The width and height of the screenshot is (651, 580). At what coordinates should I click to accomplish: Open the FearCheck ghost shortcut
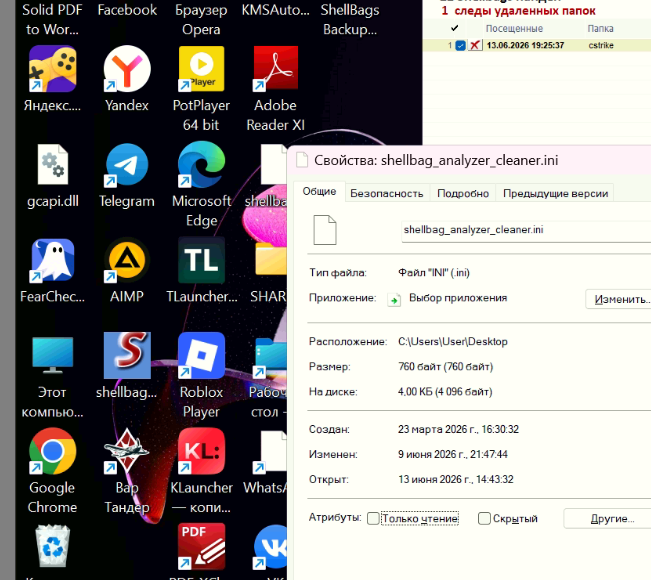[52, 260]
